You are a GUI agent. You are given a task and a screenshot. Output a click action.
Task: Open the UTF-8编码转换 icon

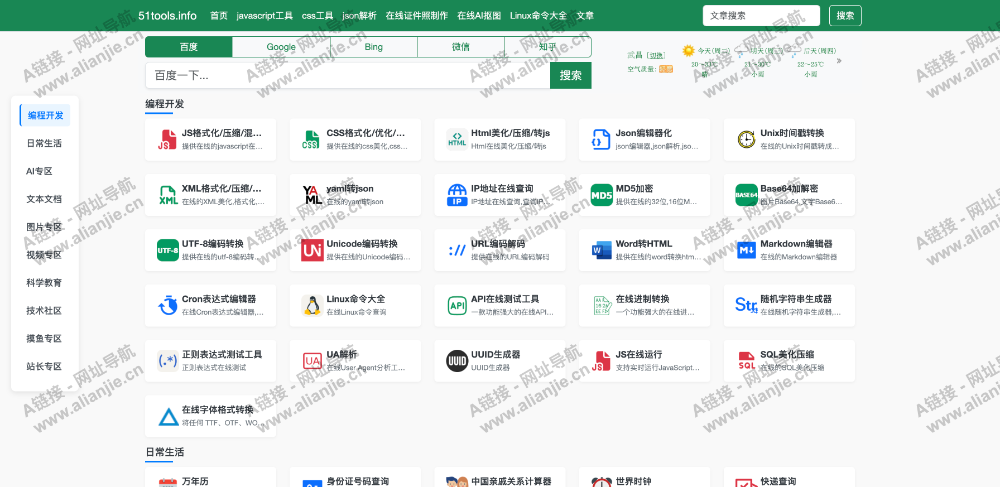168,251
